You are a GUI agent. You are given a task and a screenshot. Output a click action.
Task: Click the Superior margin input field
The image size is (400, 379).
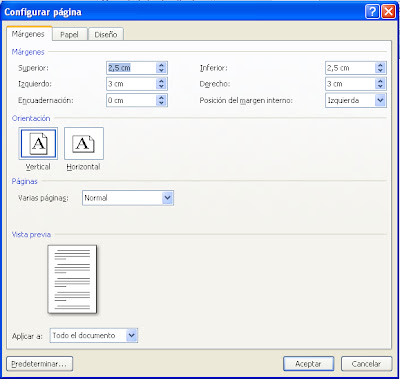[131, 68]
